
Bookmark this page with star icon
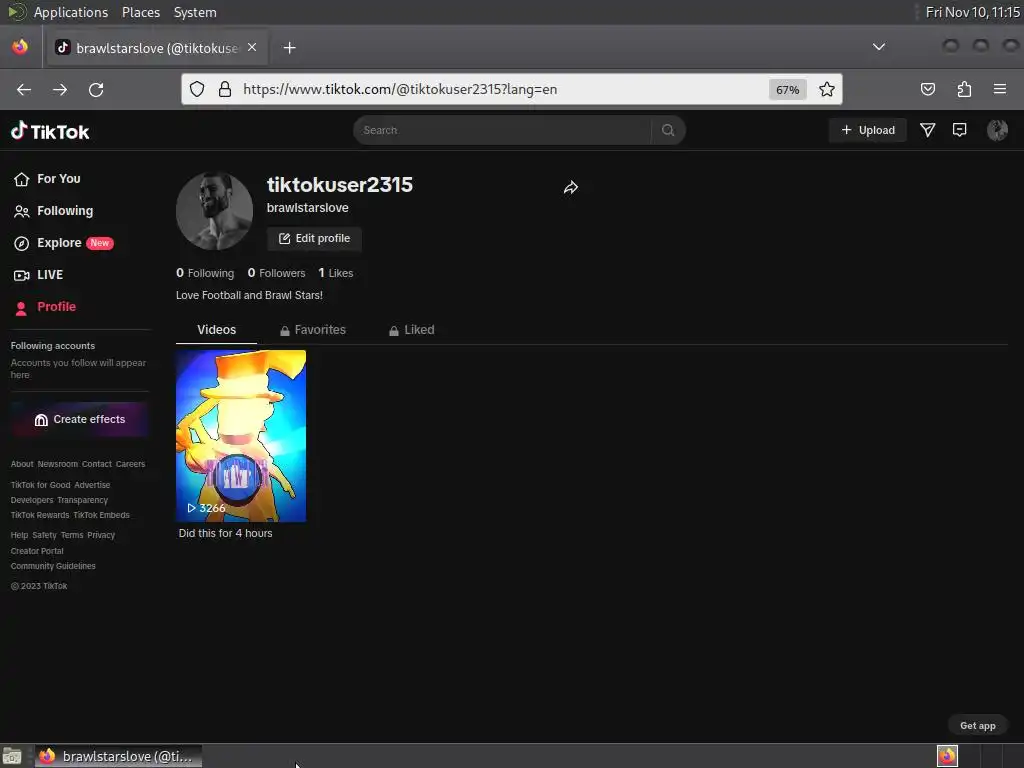click(827, 89)
